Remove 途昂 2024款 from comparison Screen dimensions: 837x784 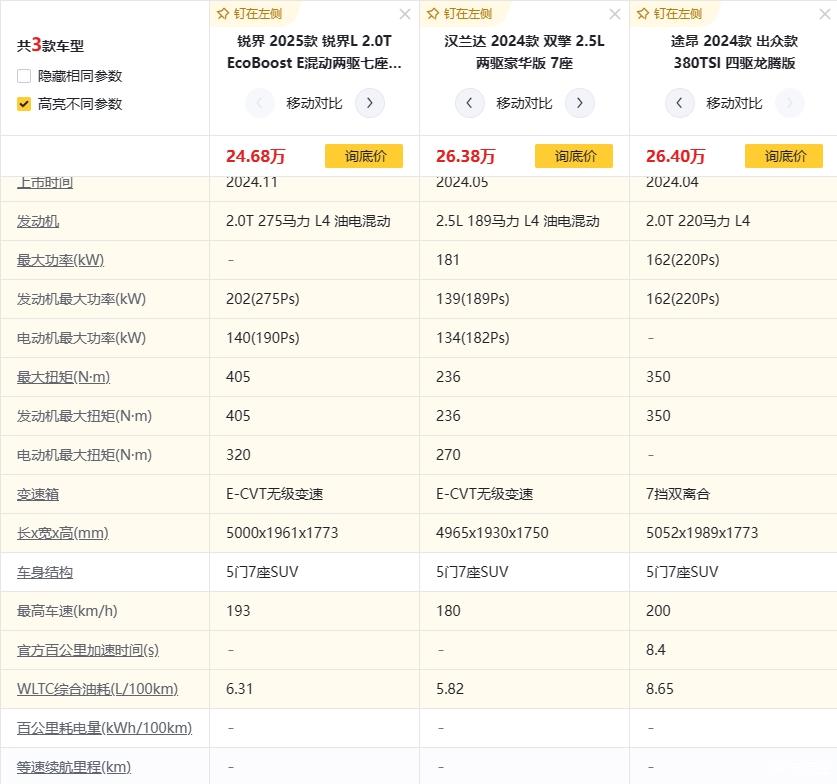coord(825,14)
